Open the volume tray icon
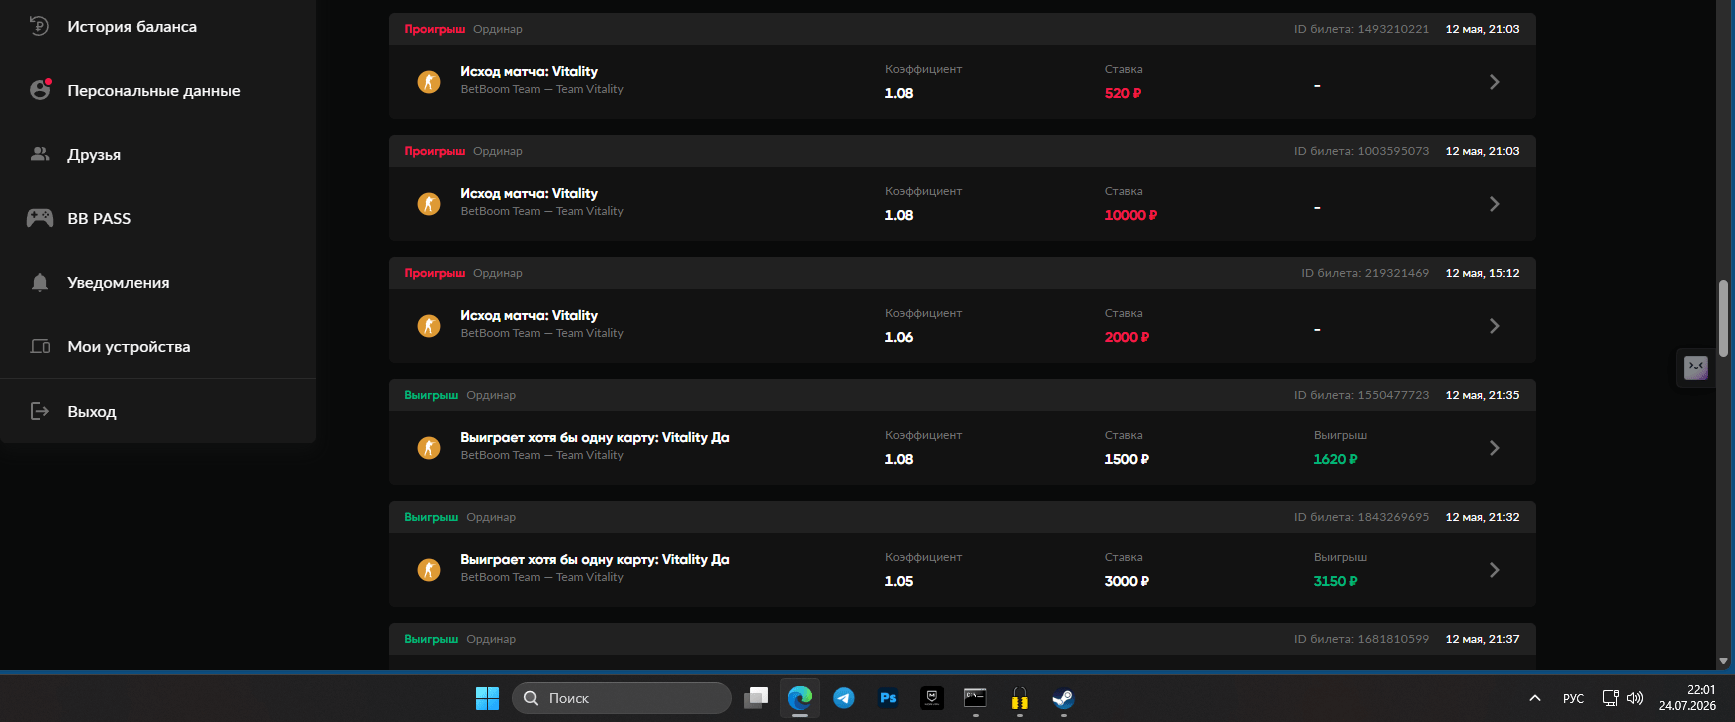The width and height of the screenshot is (1735, 722). point(1635,698)
